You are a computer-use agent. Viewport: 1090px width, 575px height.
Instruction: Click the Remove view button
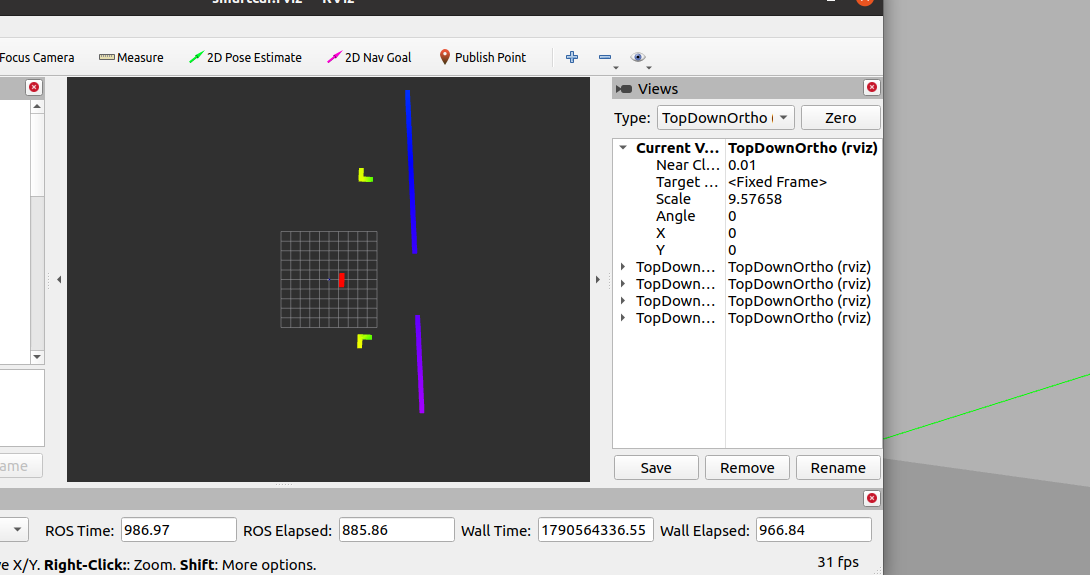click(x=747, y=468)
